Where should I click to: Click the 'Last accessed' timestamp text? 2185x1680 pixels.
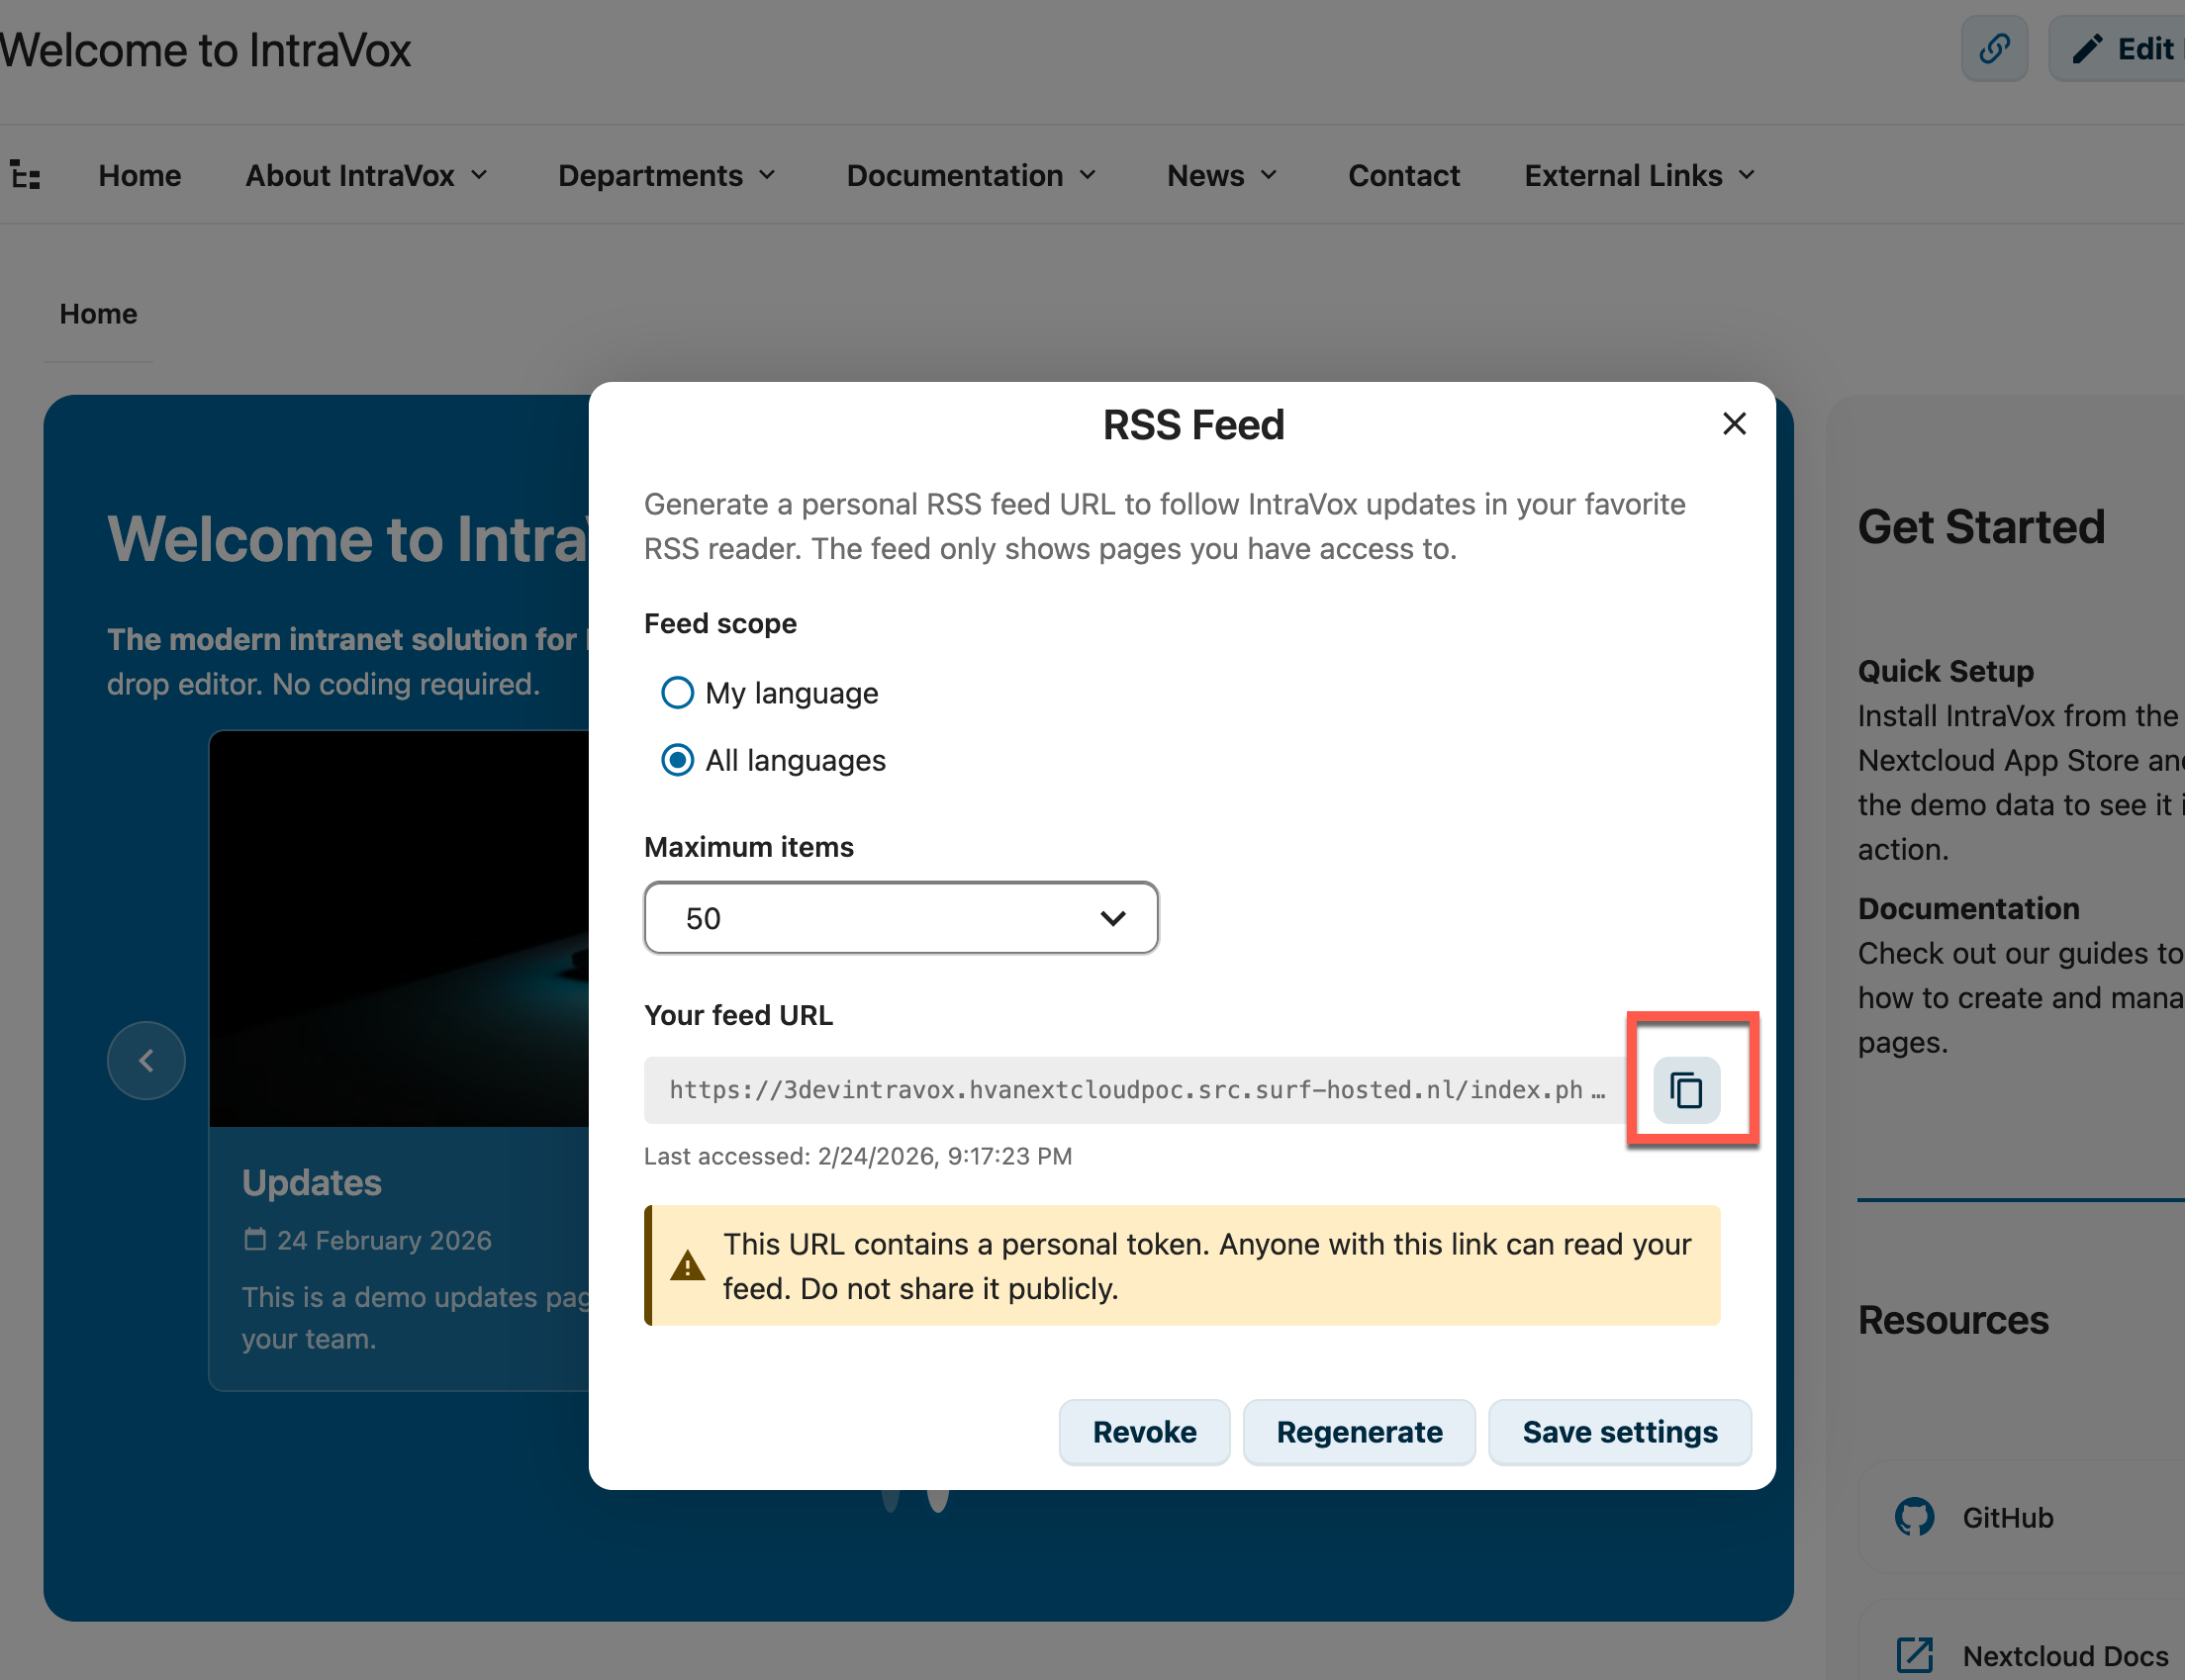(x=857, y=1156)
